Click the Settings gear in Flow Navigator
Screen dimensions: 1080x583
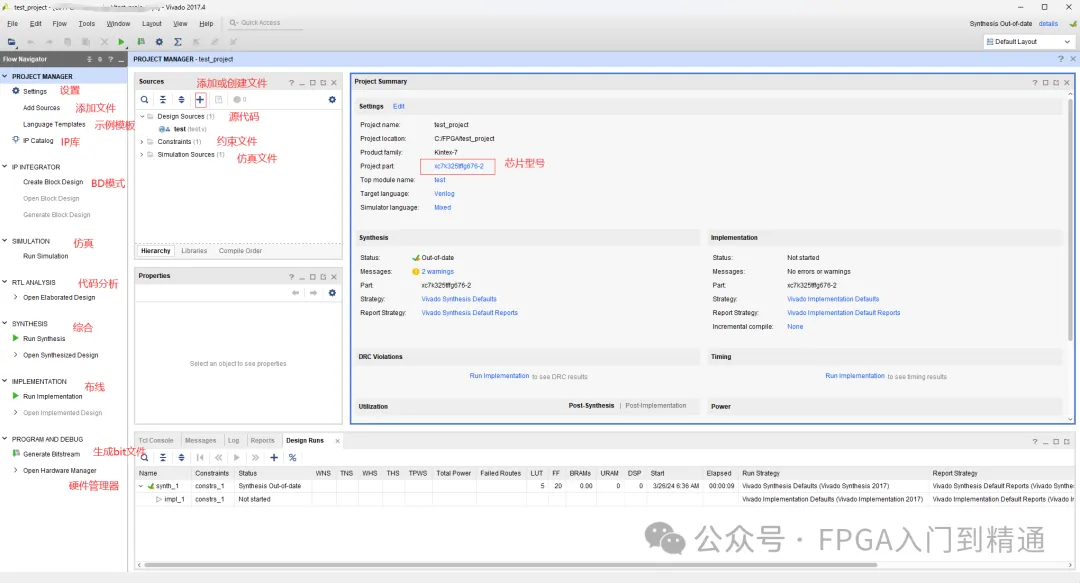pyautogui.click(x=16, y=91)
